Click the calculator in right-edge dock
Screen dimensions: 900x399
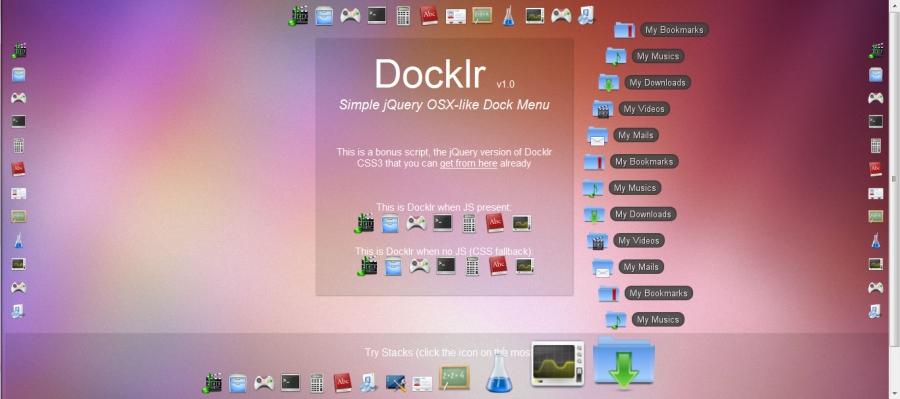876,145
